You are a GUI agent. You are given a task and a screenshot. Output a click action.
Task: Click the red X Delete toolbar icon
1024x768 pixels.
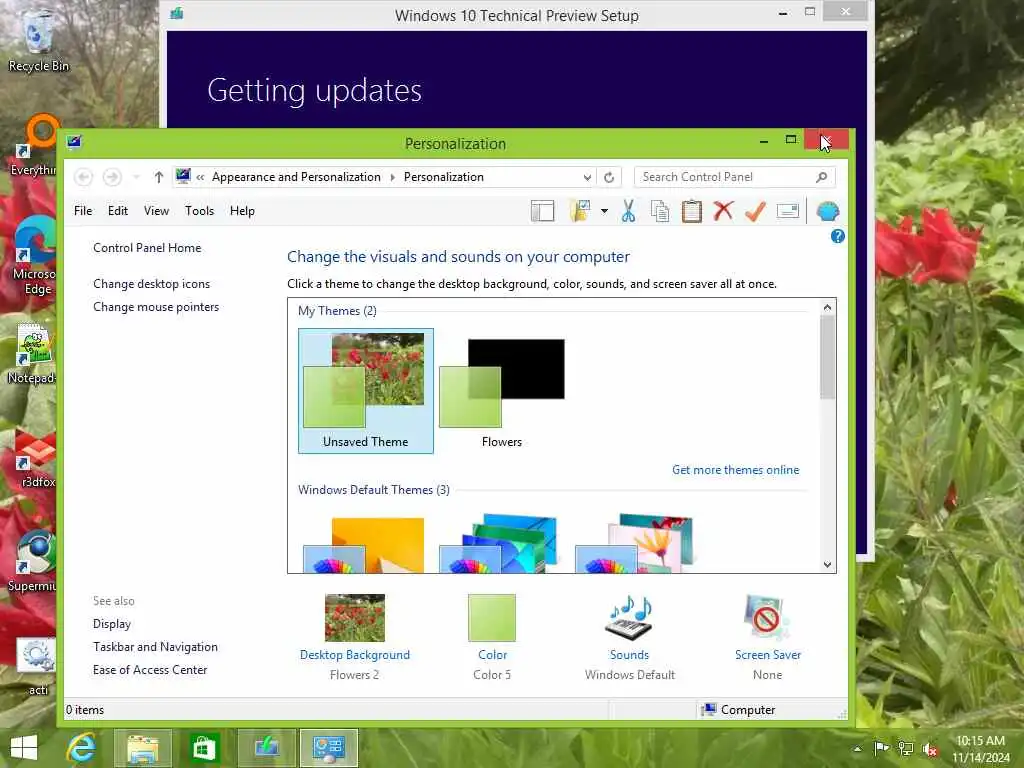pyautogui.click(x=723, y=211)
